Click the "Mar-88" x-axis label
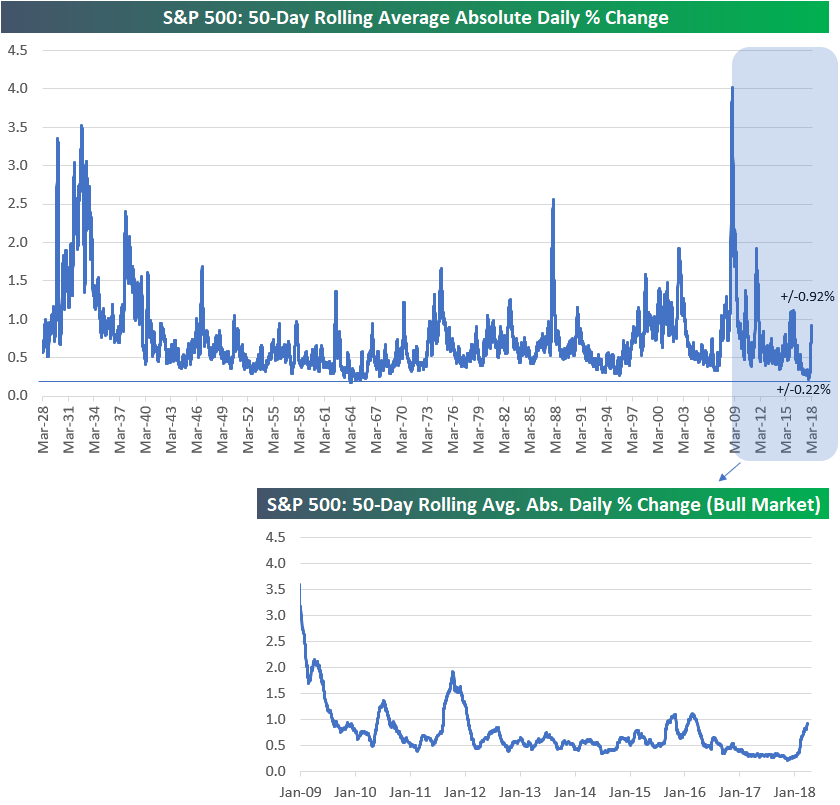Image resolution: width=840 pixels, height=805 pixels. (556, 430)
